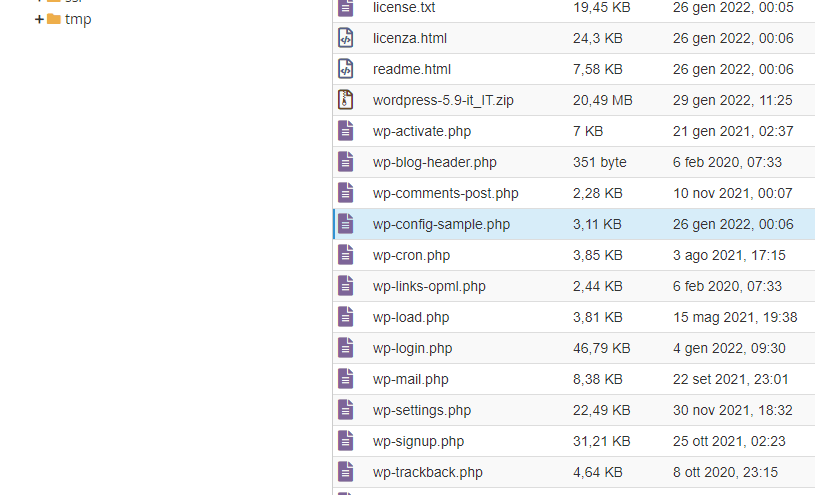Image resolution: width=815 pixels, height=495 pixels.
Task: Select the wp-settings.php file name
Action: pyautogui.click(x=422, y=411)
